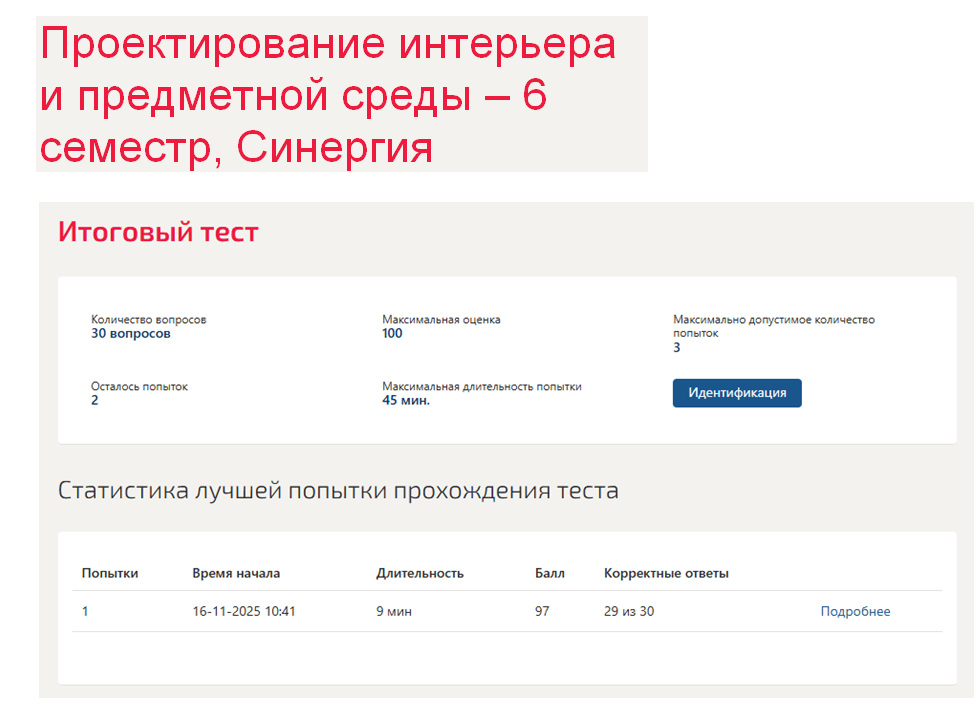Click the maximum grade value '100'
Screen dimensions: 979x709
(x=392, y=333)
